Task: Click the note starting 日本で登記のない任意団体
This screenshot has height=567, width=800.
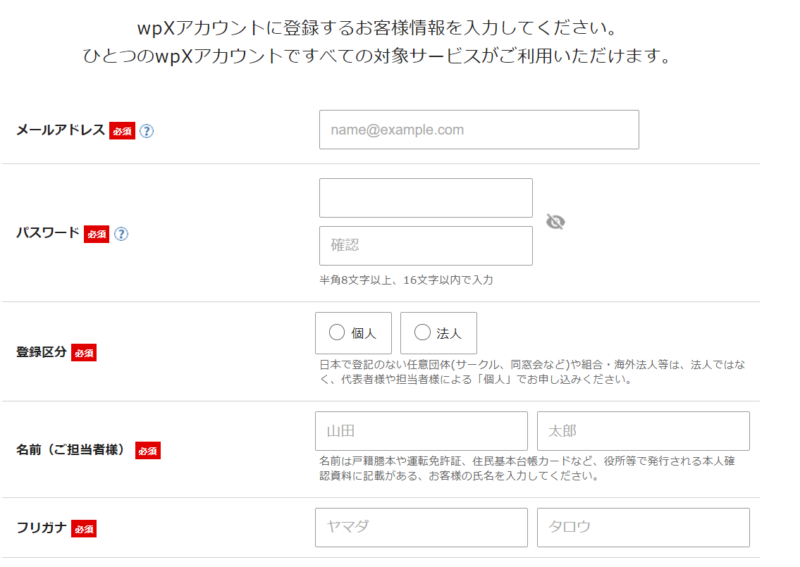Action: point(532,372)
